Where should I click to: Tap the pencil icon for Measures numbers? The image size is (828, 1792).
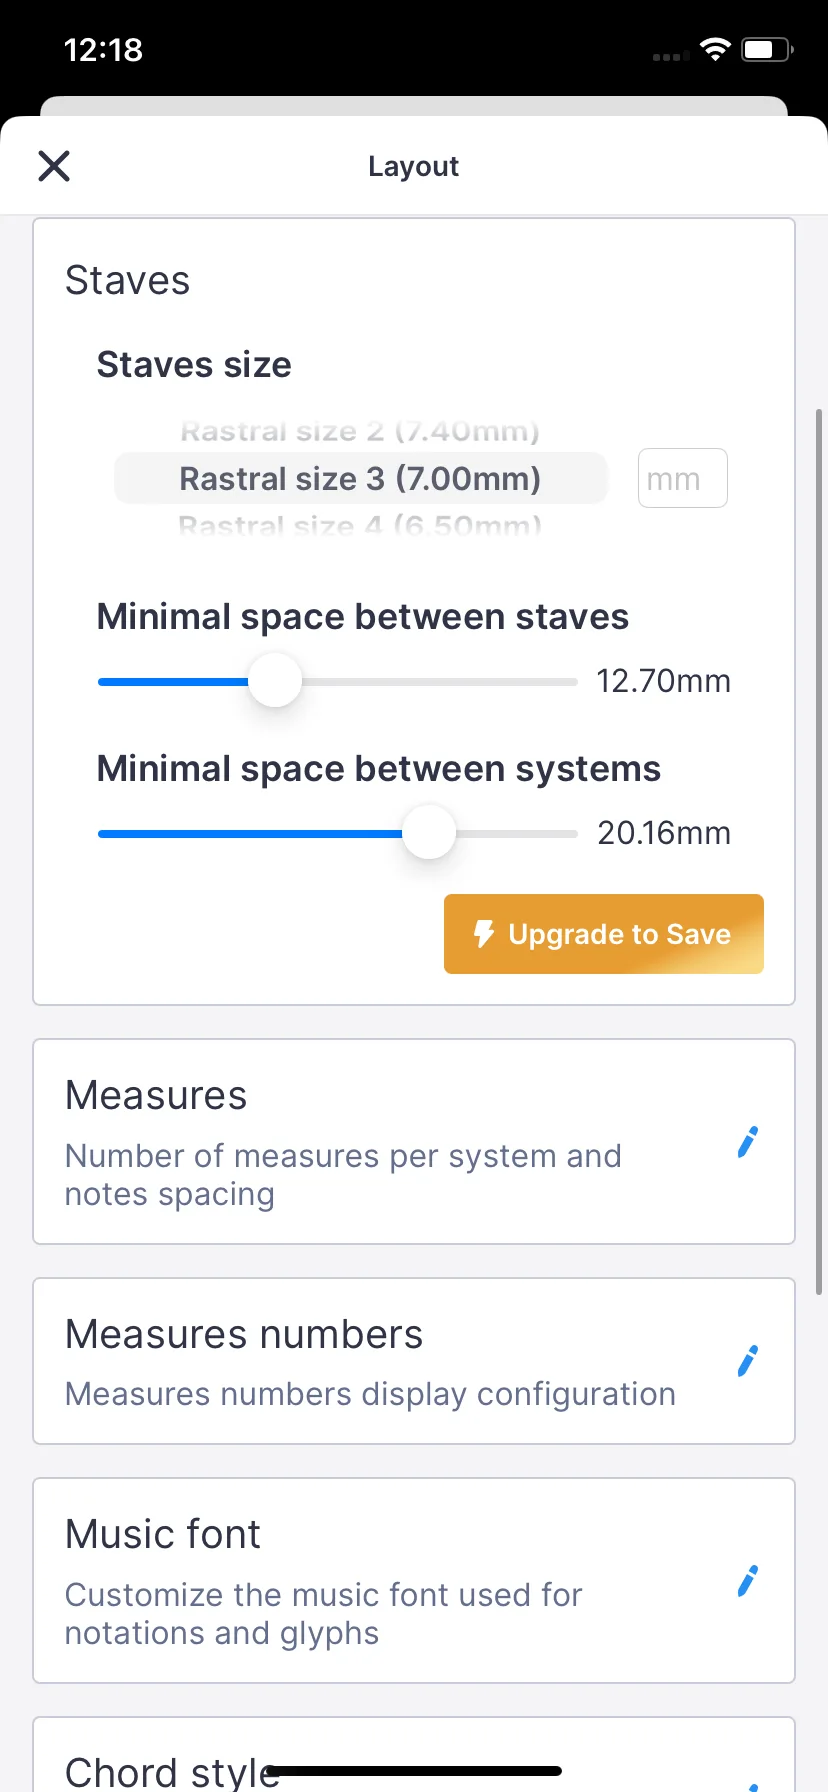tap(747, 1361)
